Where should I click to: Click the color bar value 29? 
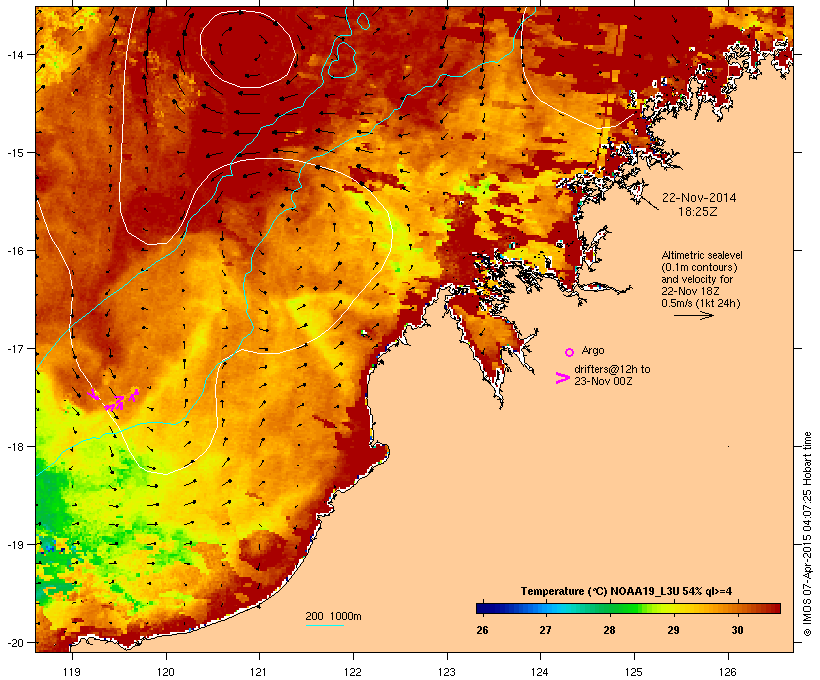point(674,630)
